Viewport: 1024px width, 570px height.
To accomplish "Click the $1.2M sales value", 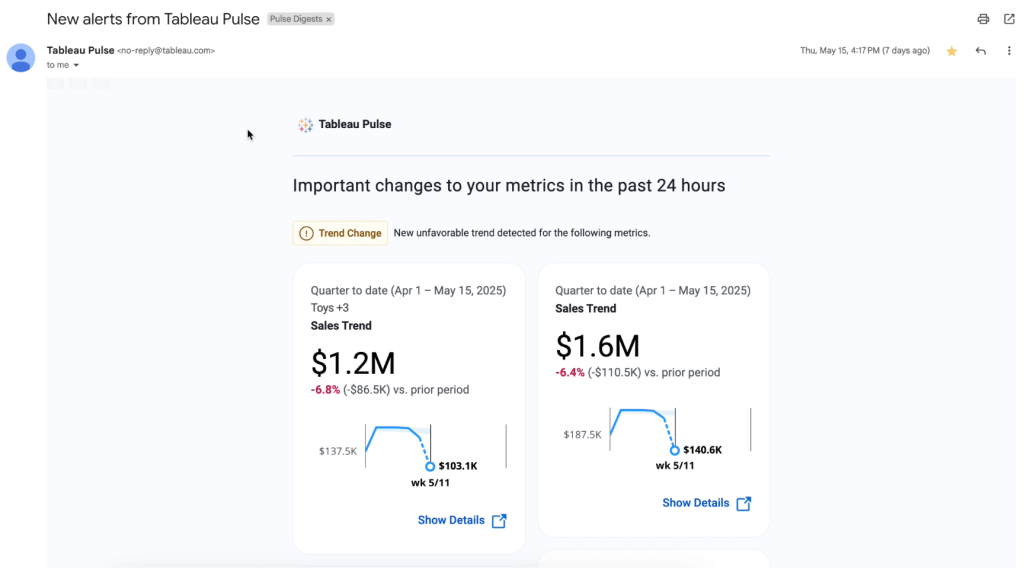I will click(x=353, y=363).
